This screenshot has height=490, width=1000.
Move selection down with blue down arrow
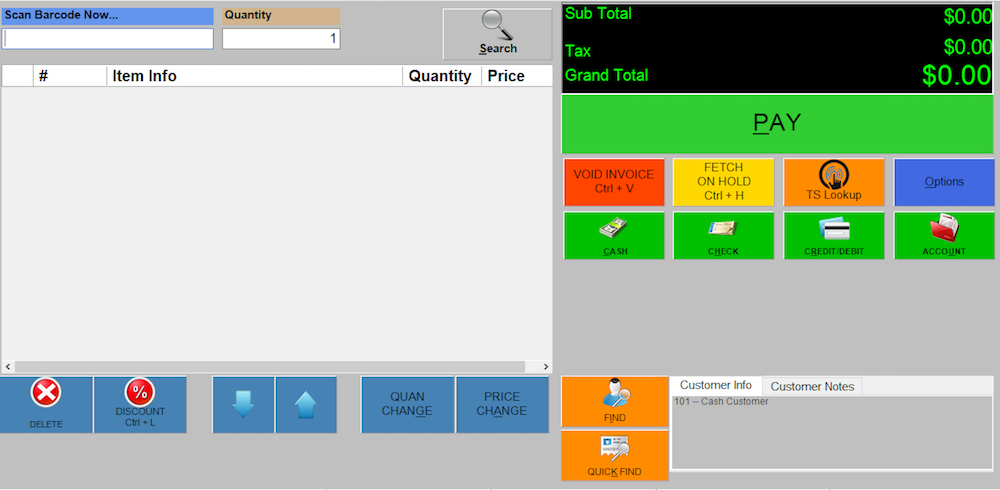(243, 405)
